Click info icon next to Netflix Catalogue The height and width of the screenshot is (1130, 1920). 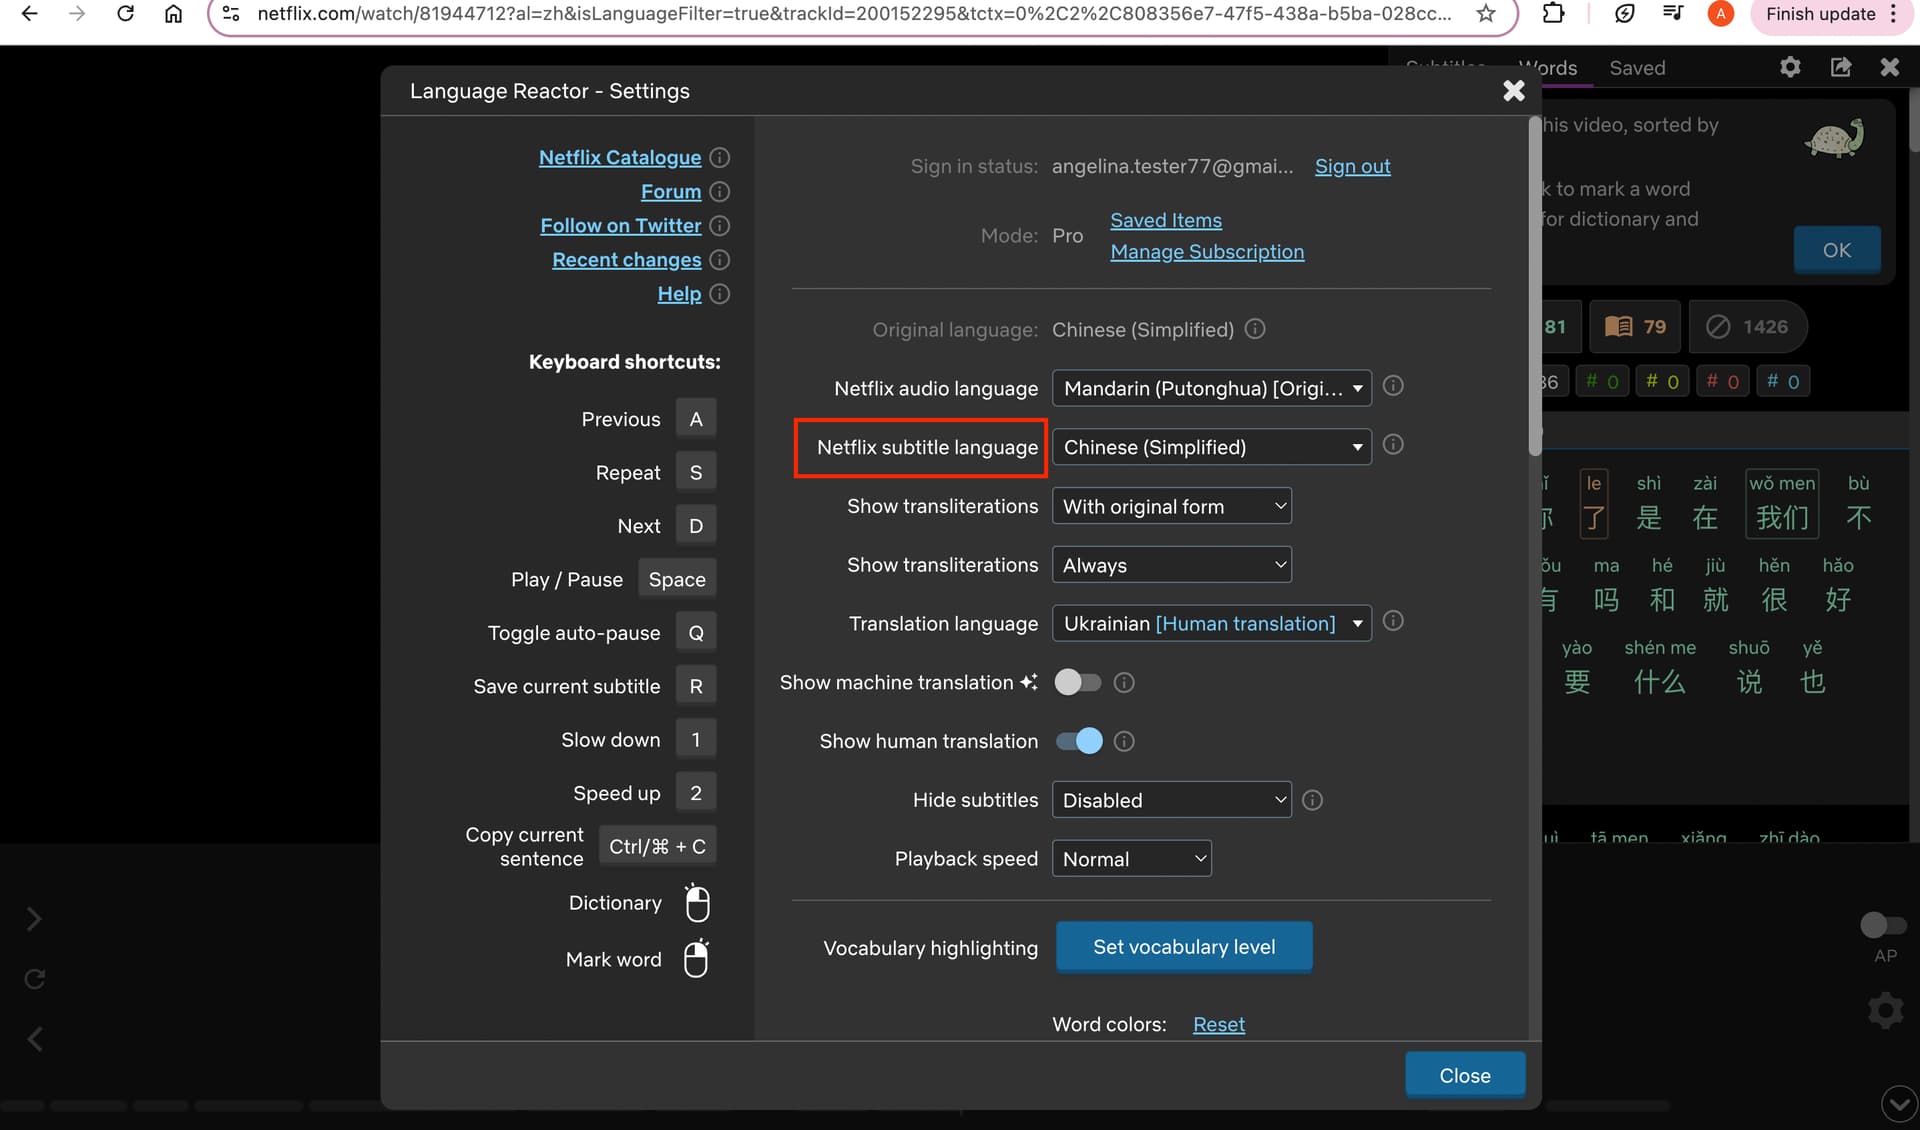[x=719, y=158]
